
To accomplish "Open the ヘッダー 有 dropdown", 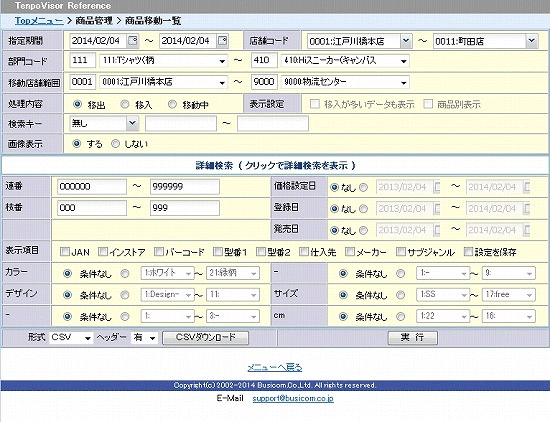I will point(144,337).
